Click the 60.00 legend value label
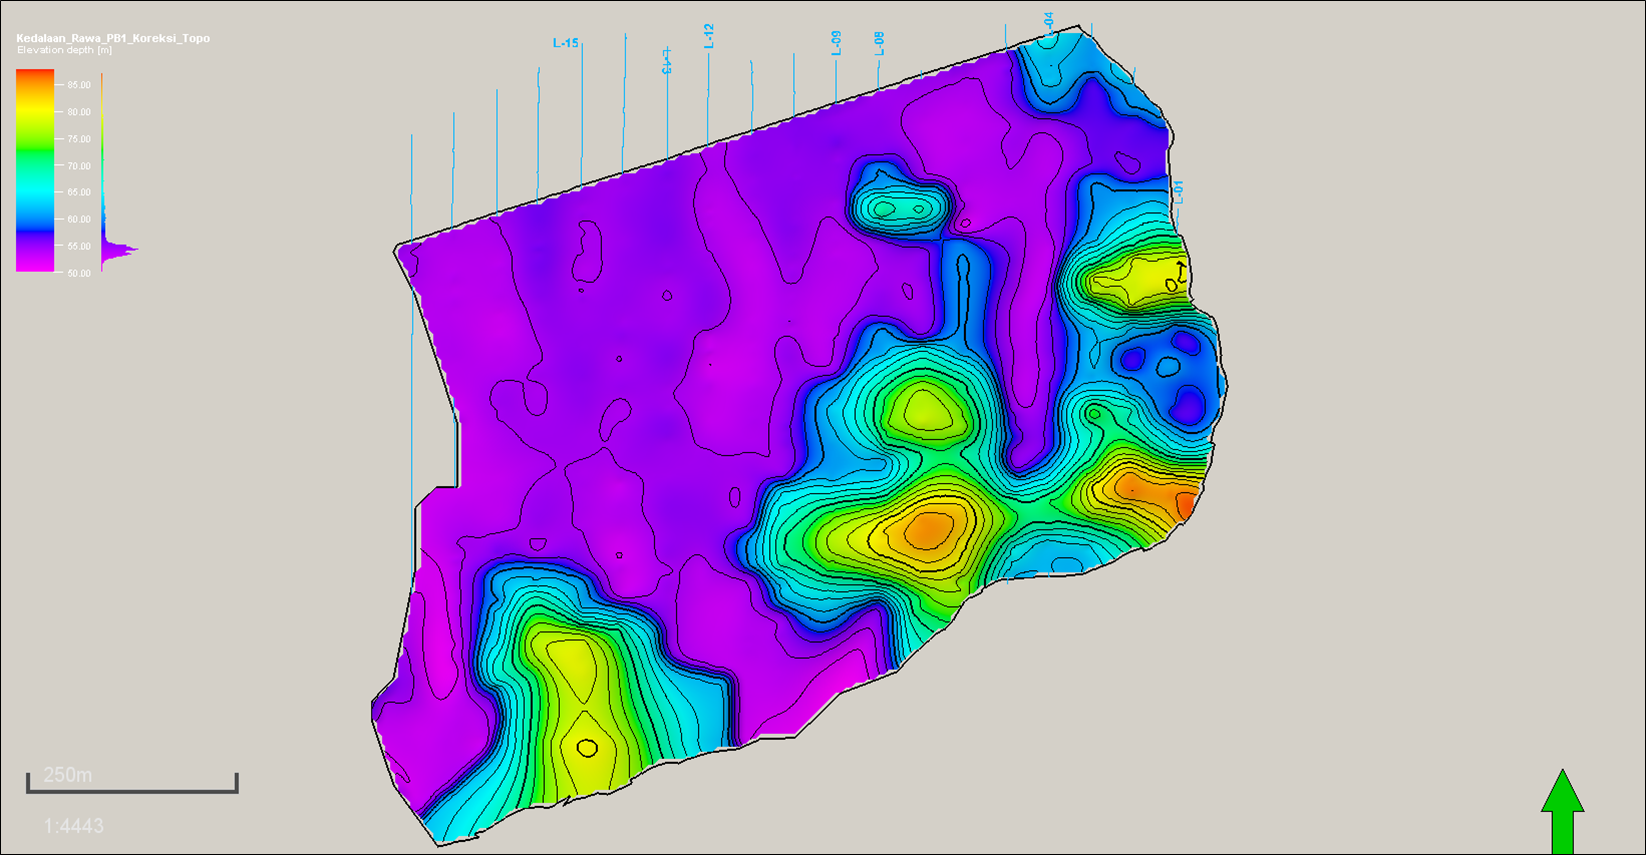 tap(79, 219)
